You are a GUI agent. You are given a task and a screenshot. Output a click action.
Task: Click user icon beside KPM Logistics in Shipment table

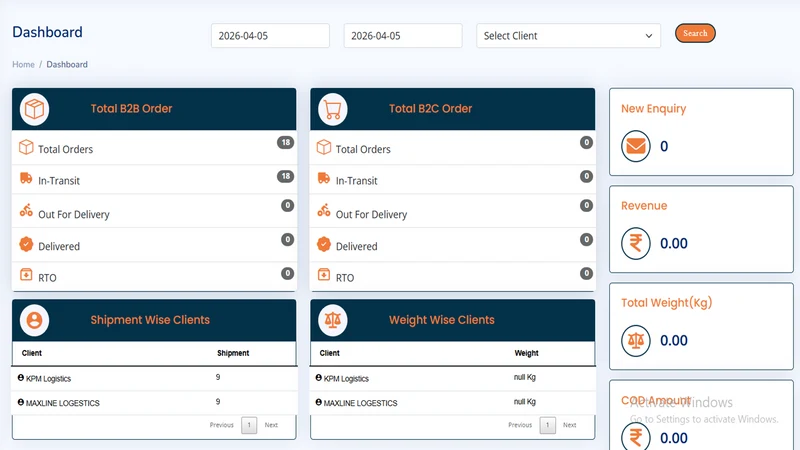pyautogui.click(x=21, y=378)
